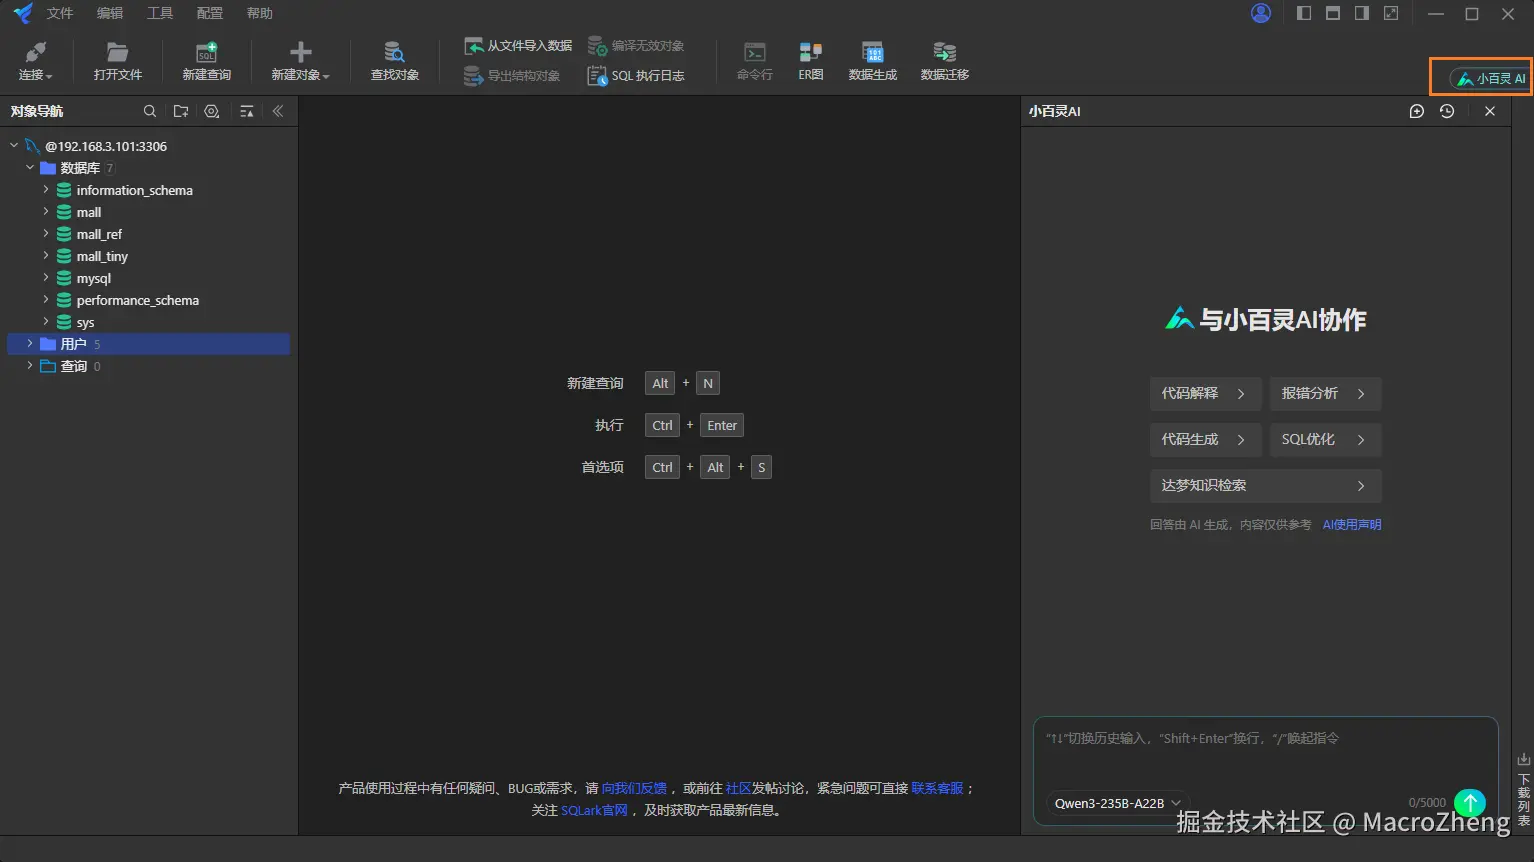Toggle the 小百灵 AI button in toolbar
Viewport: 1534px width, 862px height.
1491,78
